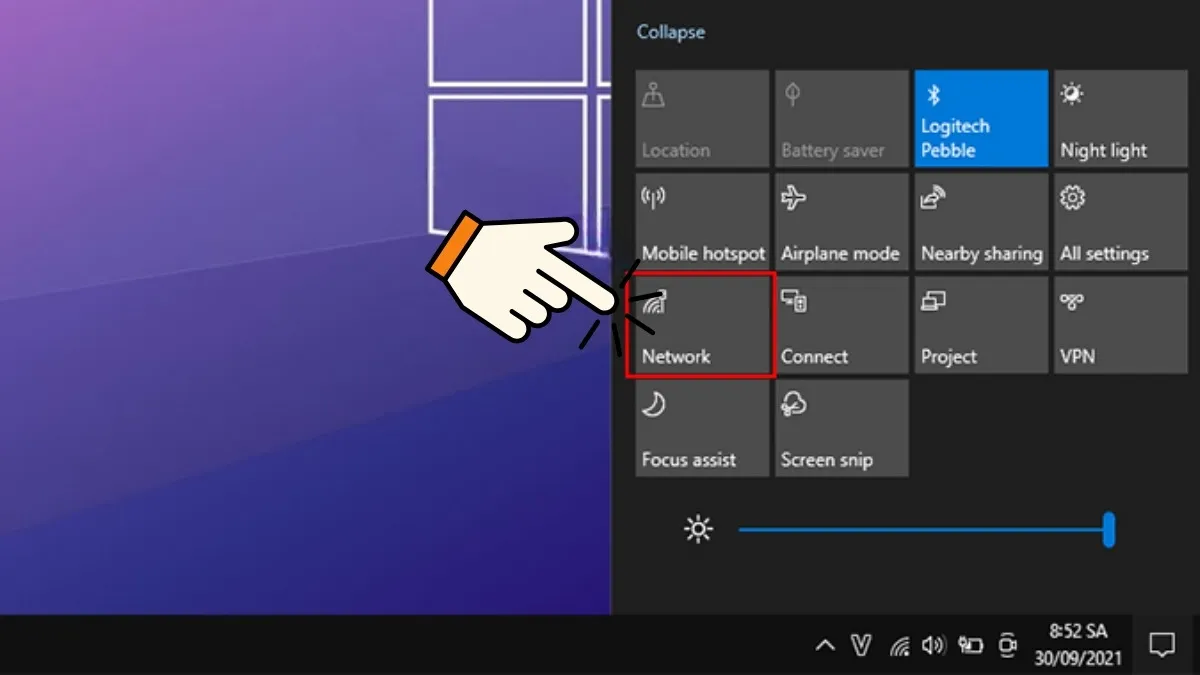
Task: Enable Airplane mode
Action: click(x=841, y=222)
